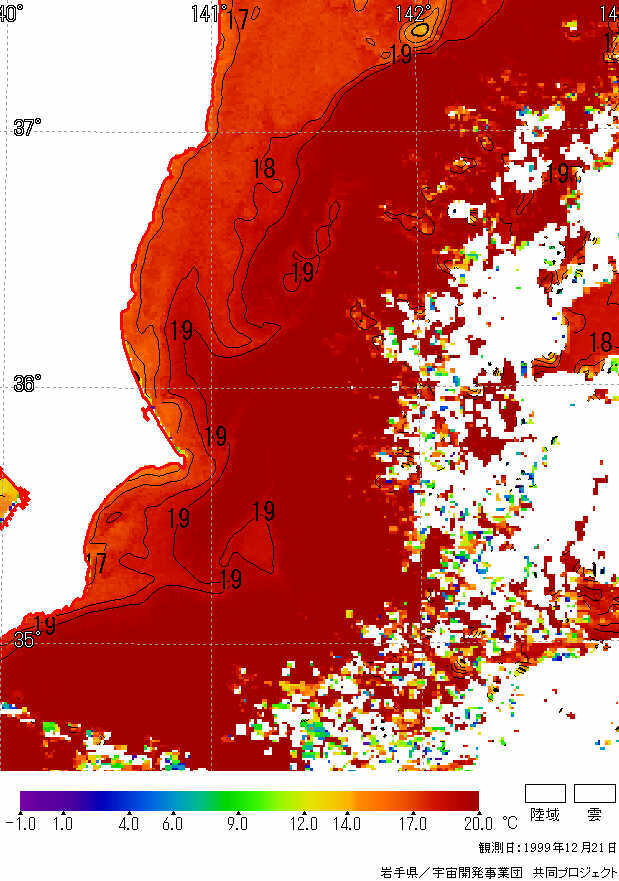Viewport: 619px width, 881px height.
Task: Click the °C unit label of the scale
Action: [509, 823]
